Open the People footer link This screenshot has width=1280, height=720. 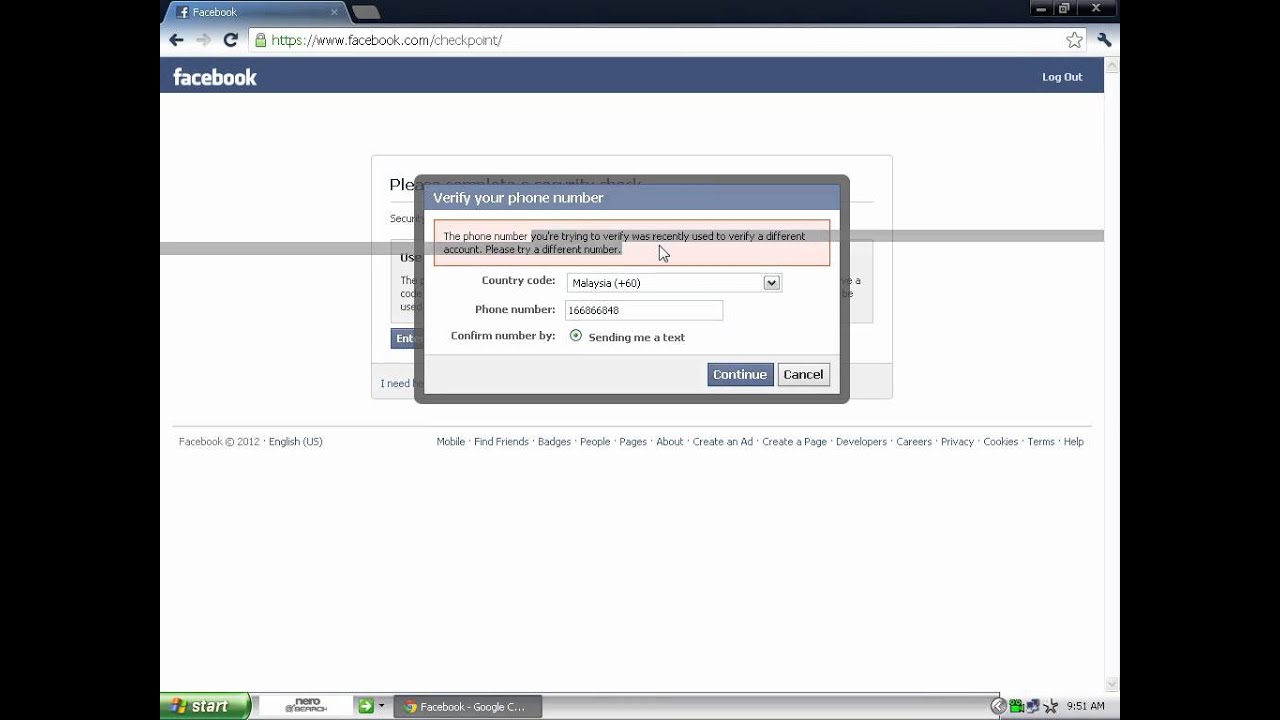[595, 441]
